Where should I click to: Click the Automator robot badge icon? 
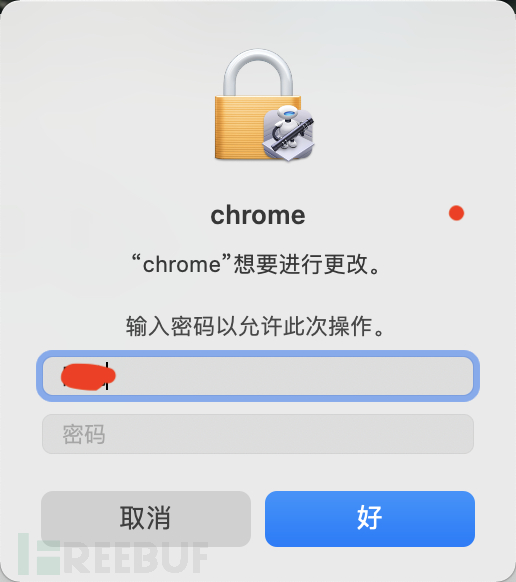point(288,134)
